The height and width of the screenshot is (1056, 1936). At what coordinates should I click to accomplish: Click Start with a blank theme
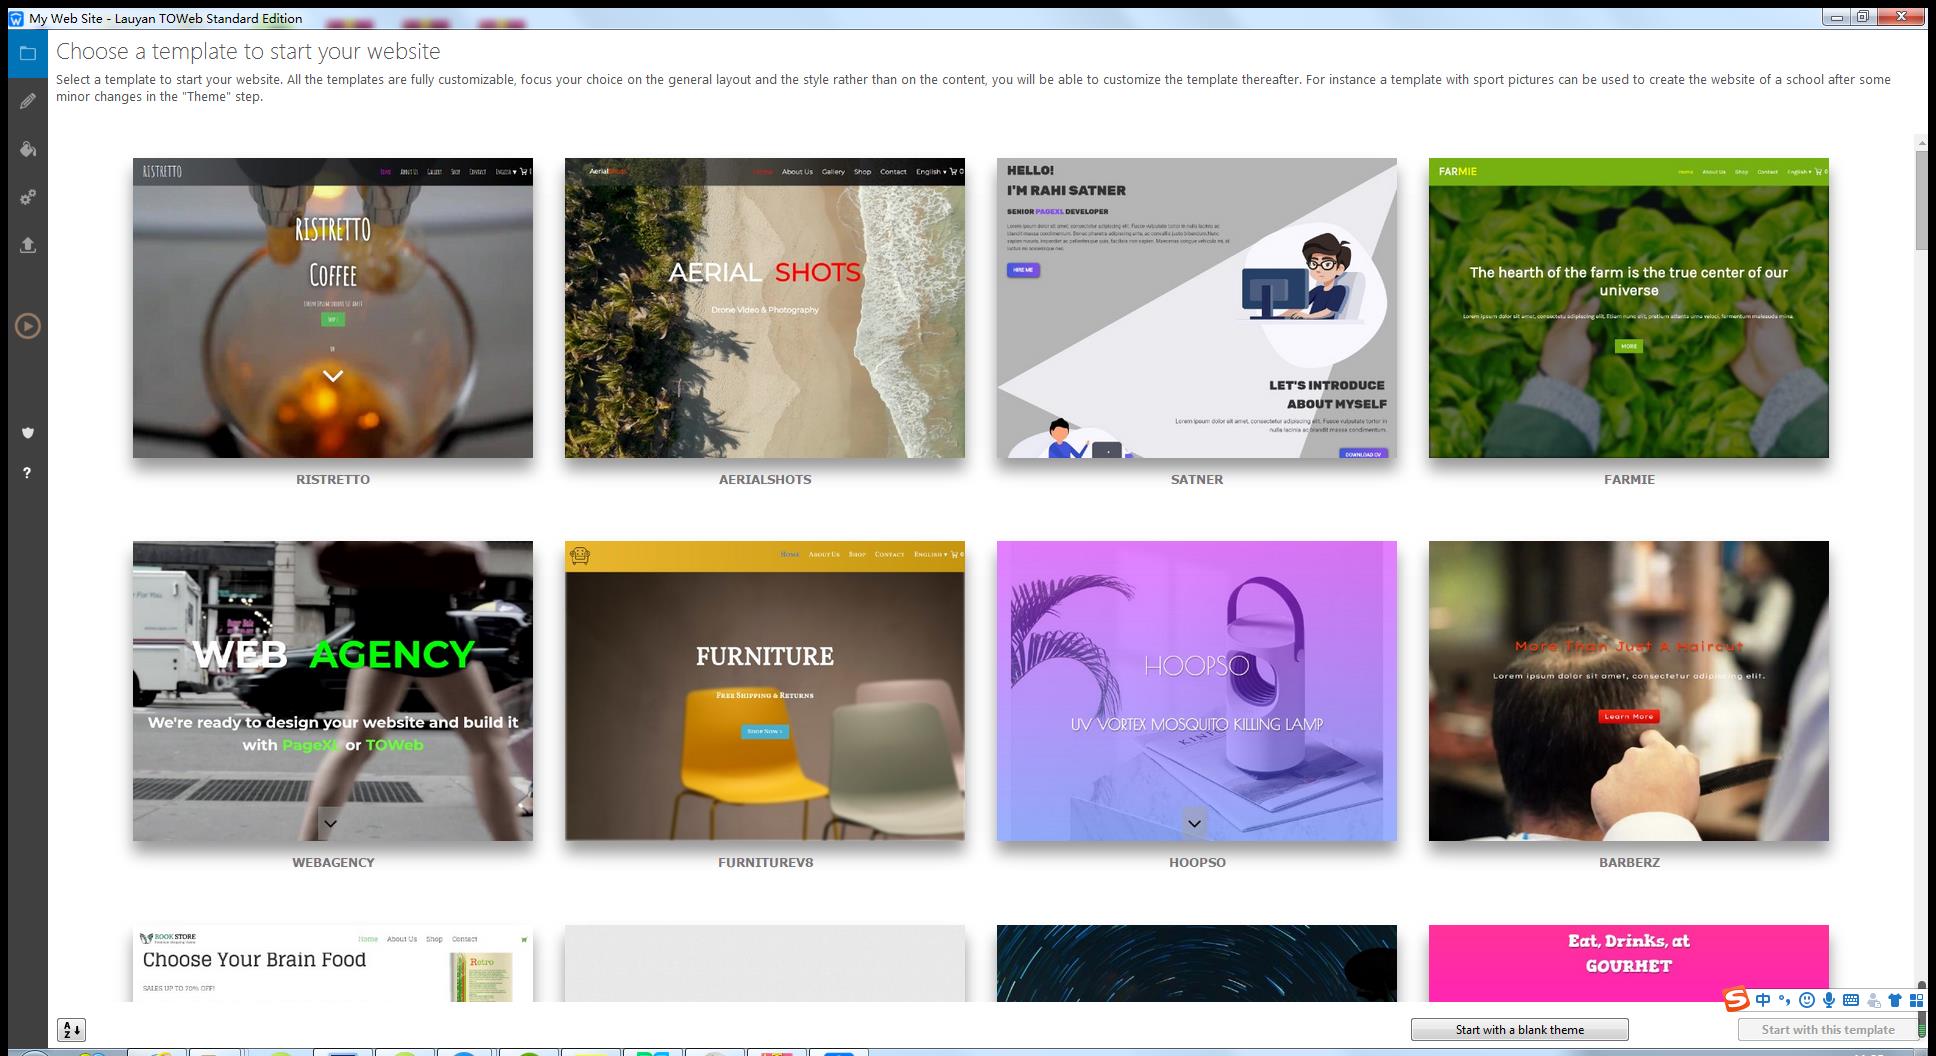(x=1519, y=1029)
